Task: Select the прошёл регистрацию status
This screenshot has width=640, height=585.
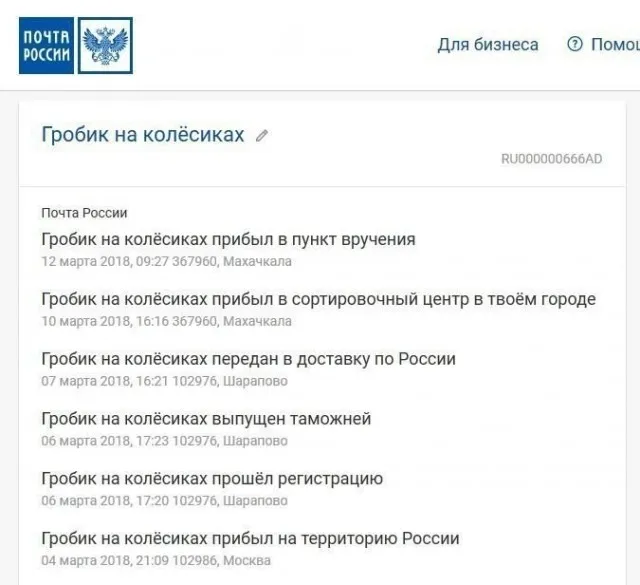Action: click(212, 479)
